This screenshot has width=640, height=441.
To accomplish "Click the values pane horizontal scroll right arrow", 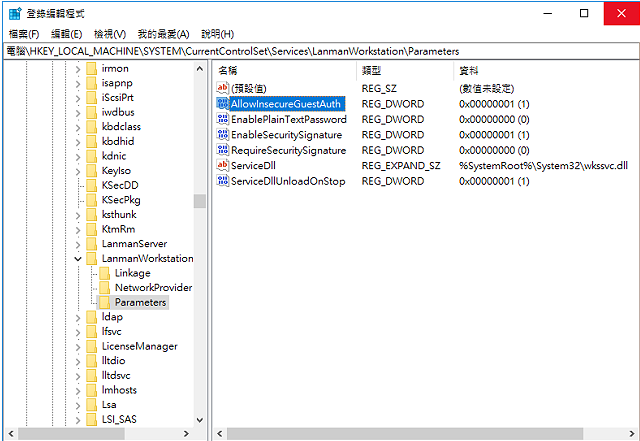I will coord(632,433).
